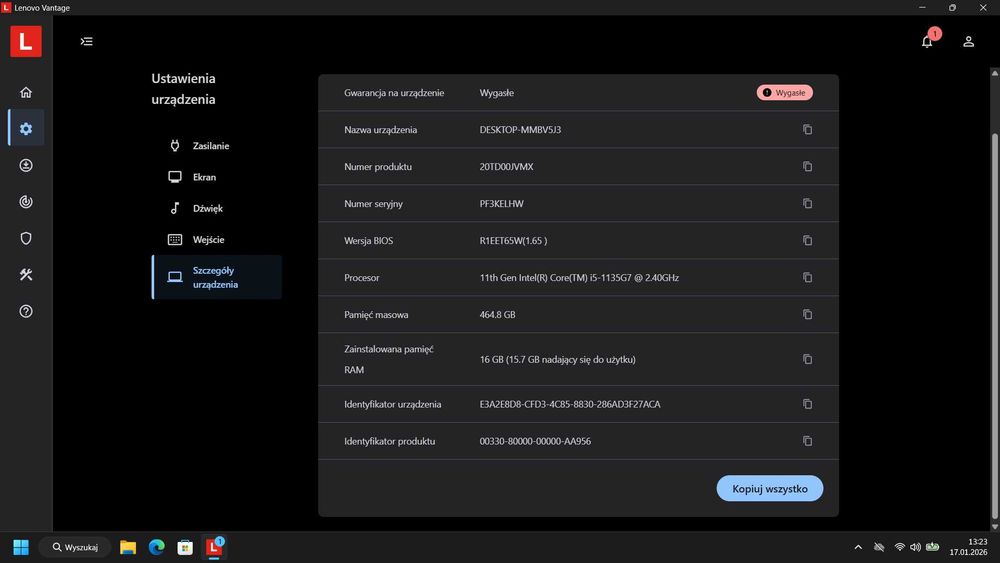Open Hardware tools wrench icon in sidebar
The height and width of the screenshot is (563, 1000).
tap(26, 275)
